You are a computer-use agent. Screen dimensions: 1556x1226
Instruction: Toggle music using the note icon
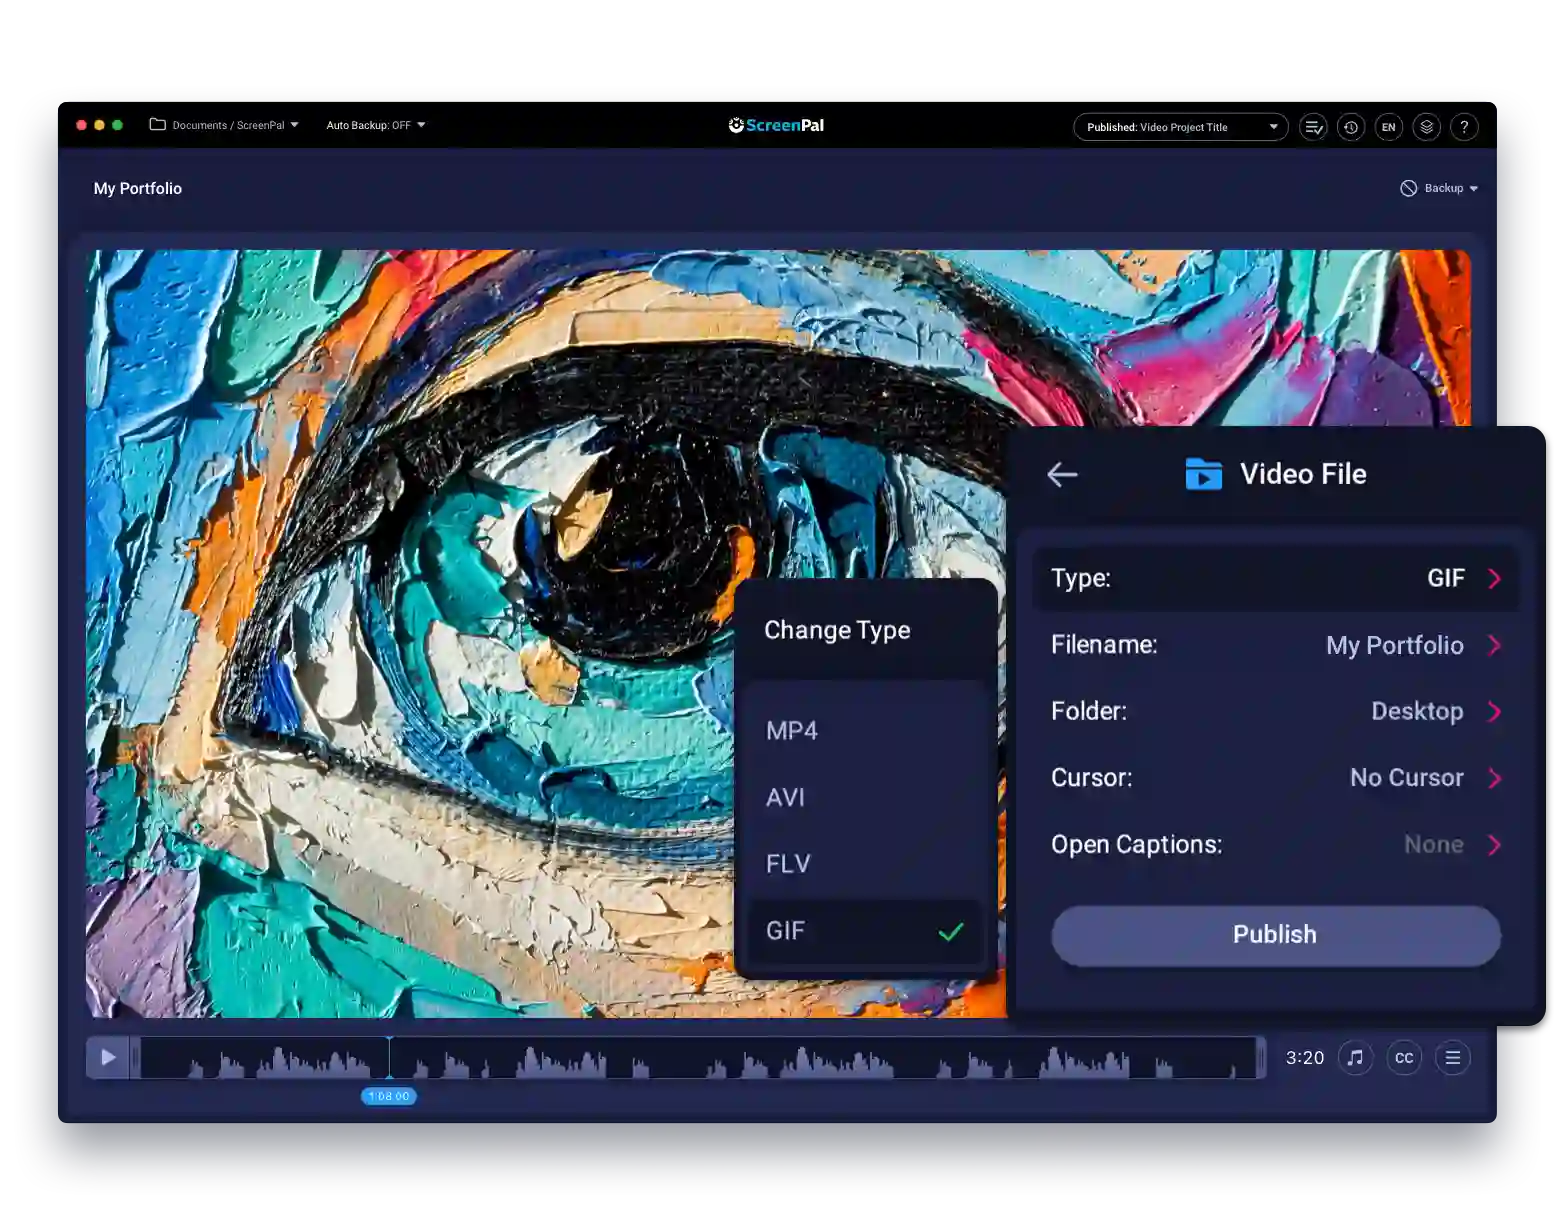[1355, 1057]
